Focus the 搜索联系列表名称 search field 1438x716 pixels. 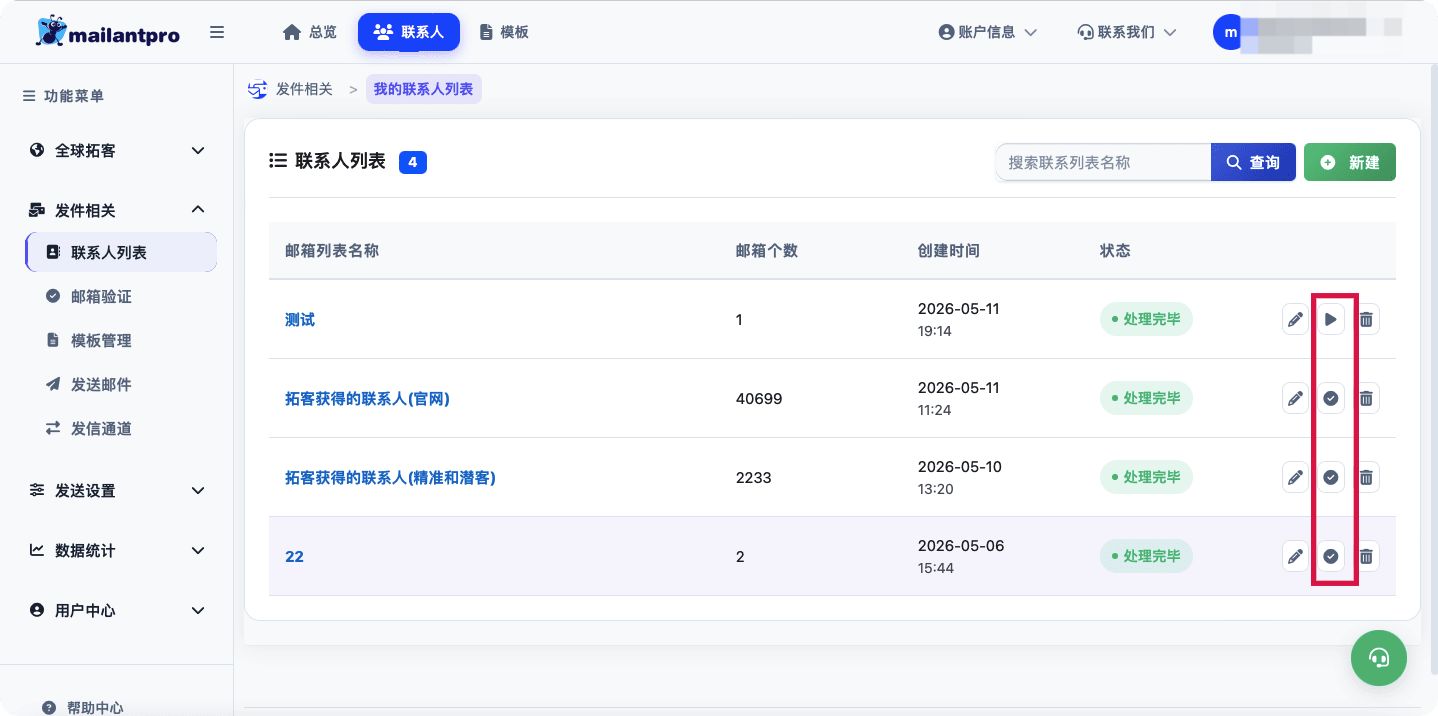[1103, 162]
